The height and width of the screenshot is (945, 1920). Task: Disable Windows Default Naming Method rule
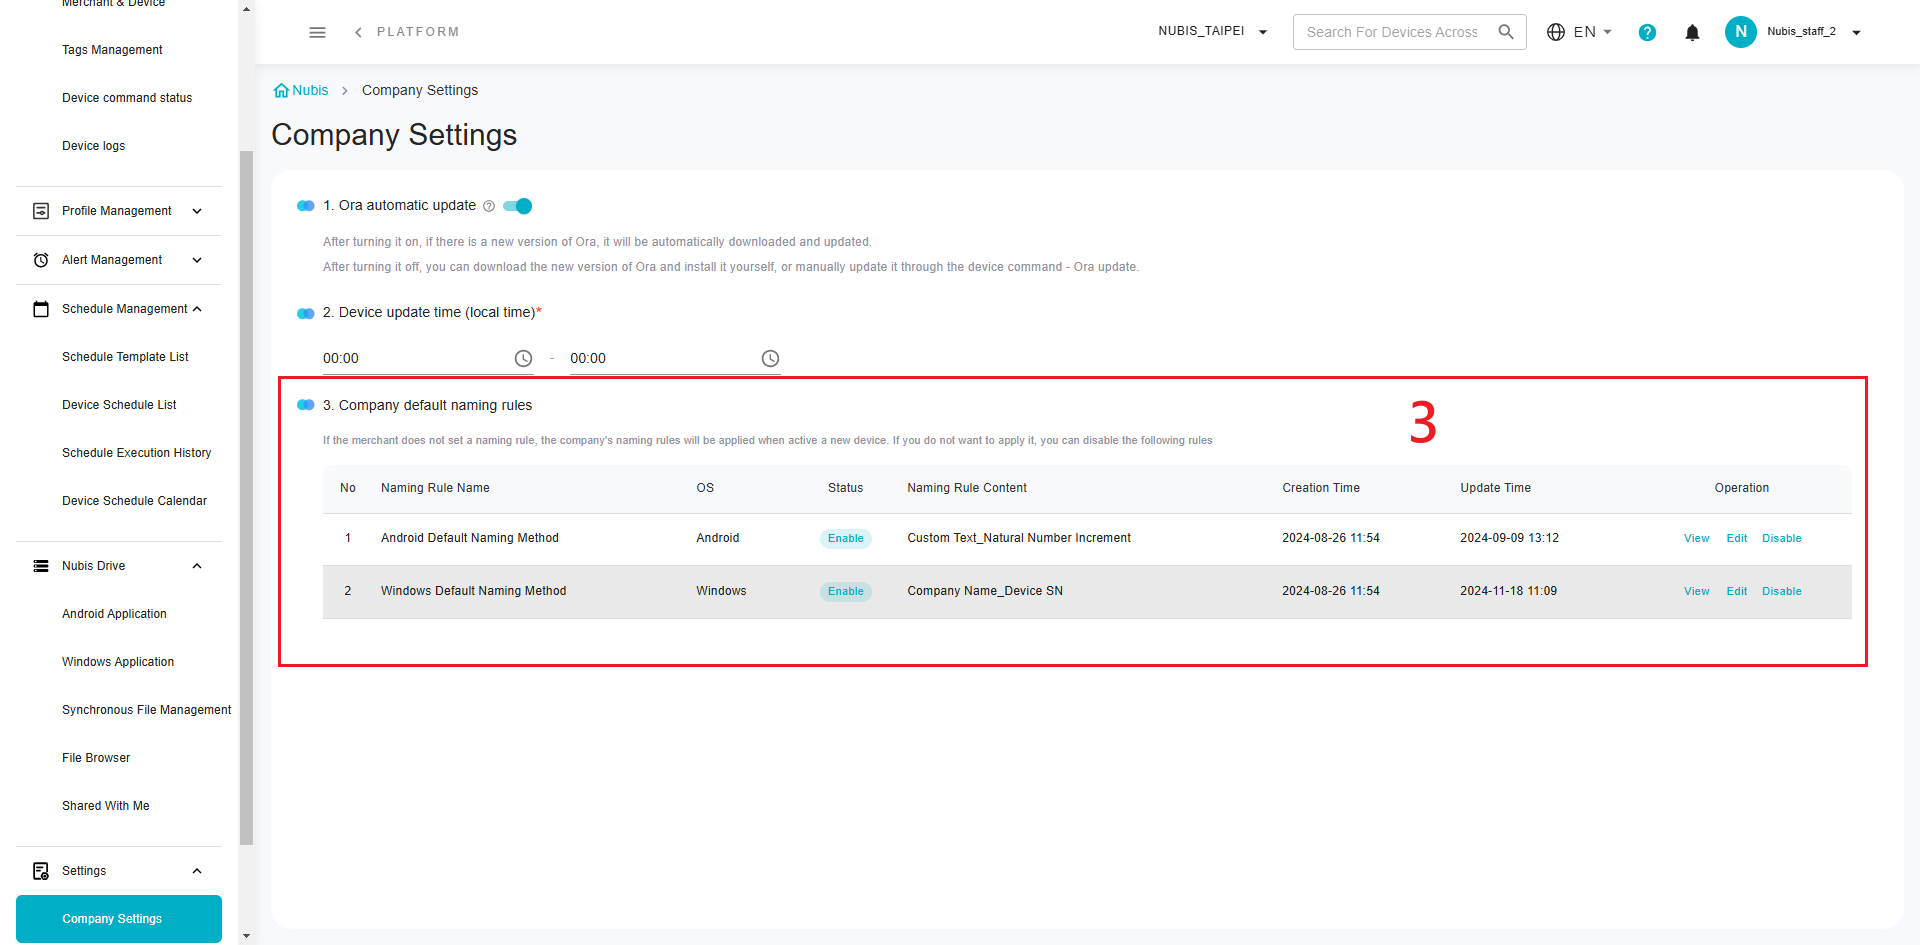tap(1781, 591)
